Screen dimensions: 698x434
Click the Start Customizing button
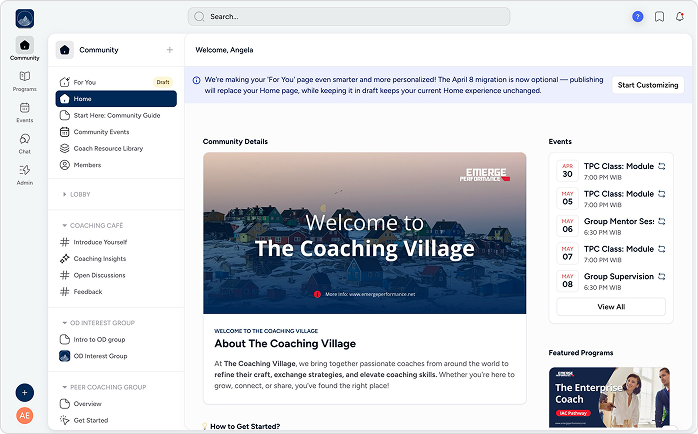[x=648, y=85]
